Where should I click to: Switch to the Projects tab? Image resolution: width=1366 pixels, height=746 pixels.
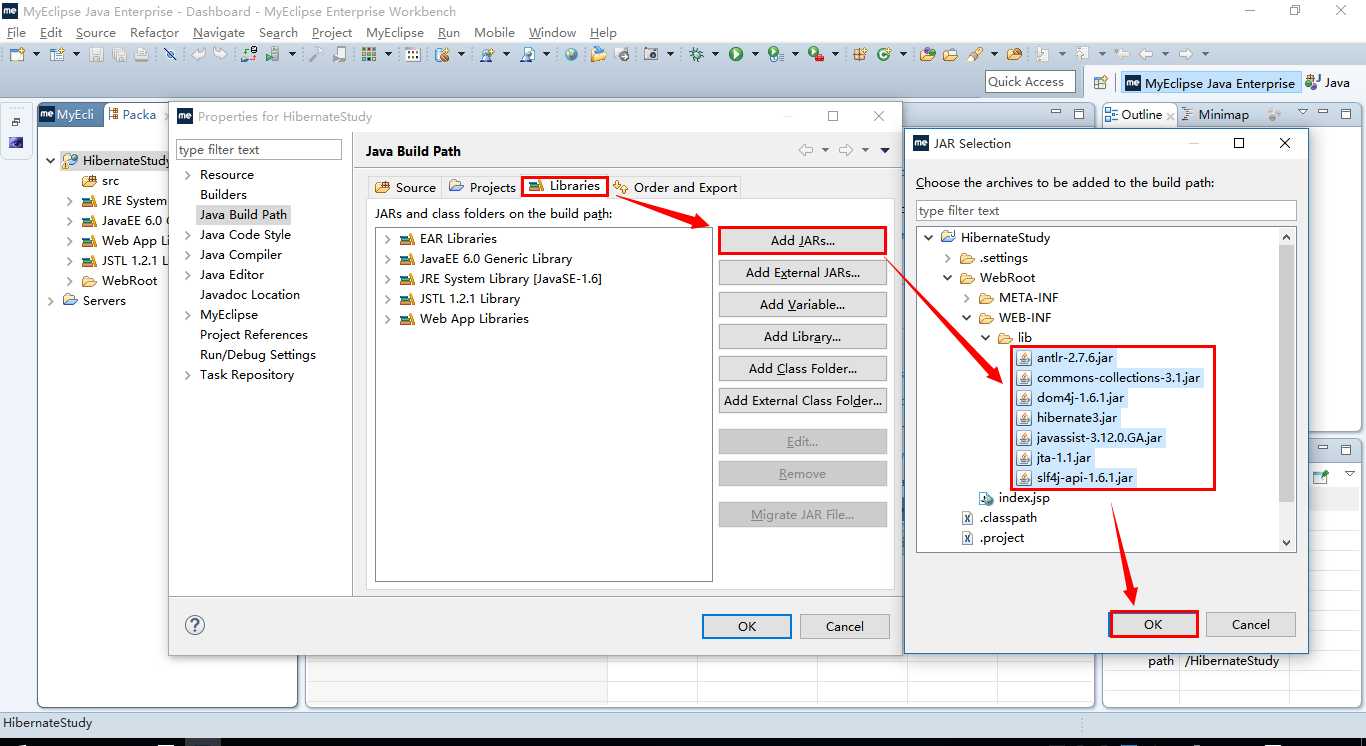point(481,187)
